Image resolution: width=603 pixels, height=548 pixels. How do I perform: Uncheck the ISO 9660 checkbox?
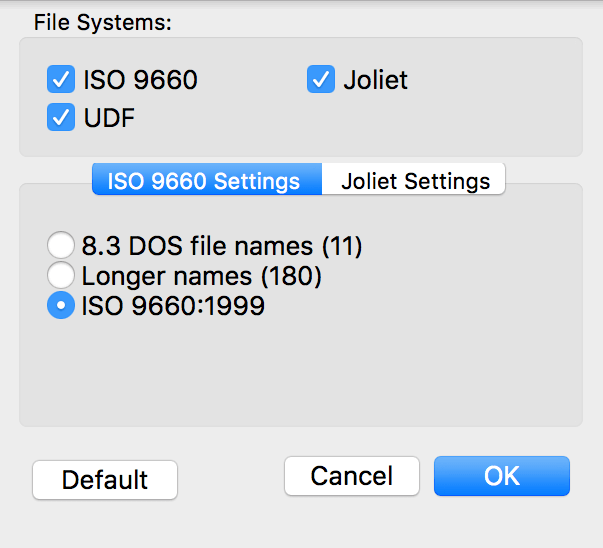[61, 79]
